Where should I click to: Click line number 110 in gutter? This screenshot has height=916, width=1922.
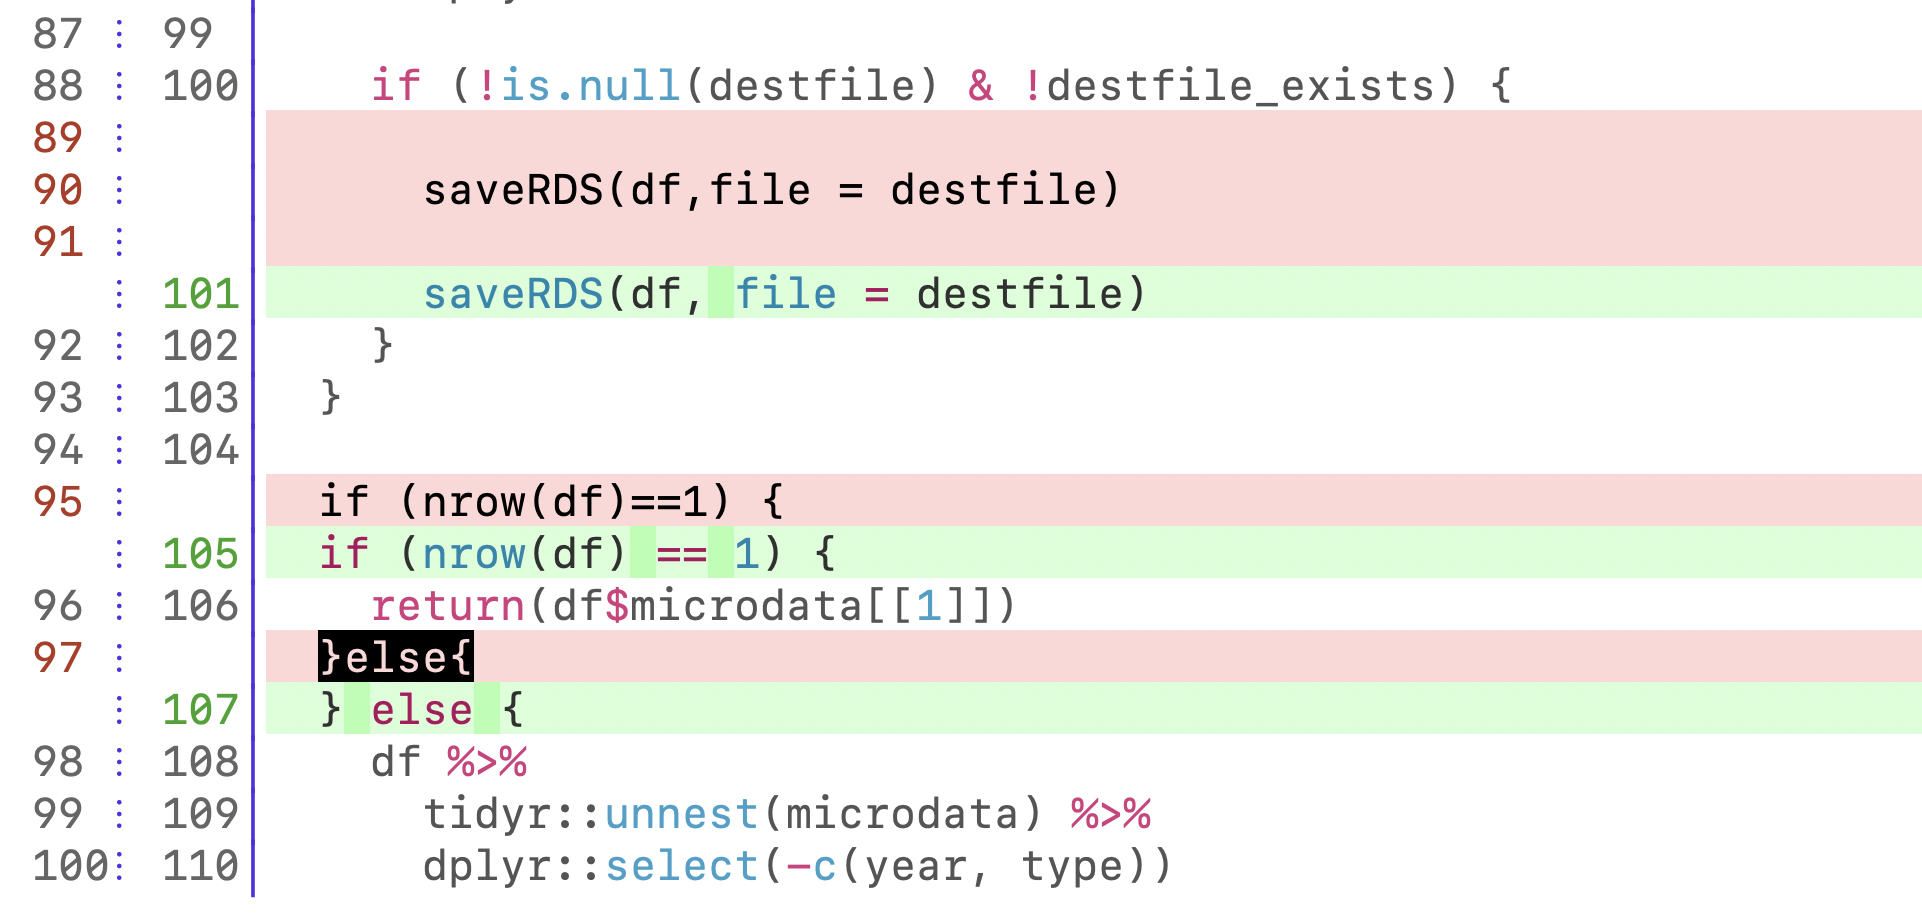pos(200,866)
